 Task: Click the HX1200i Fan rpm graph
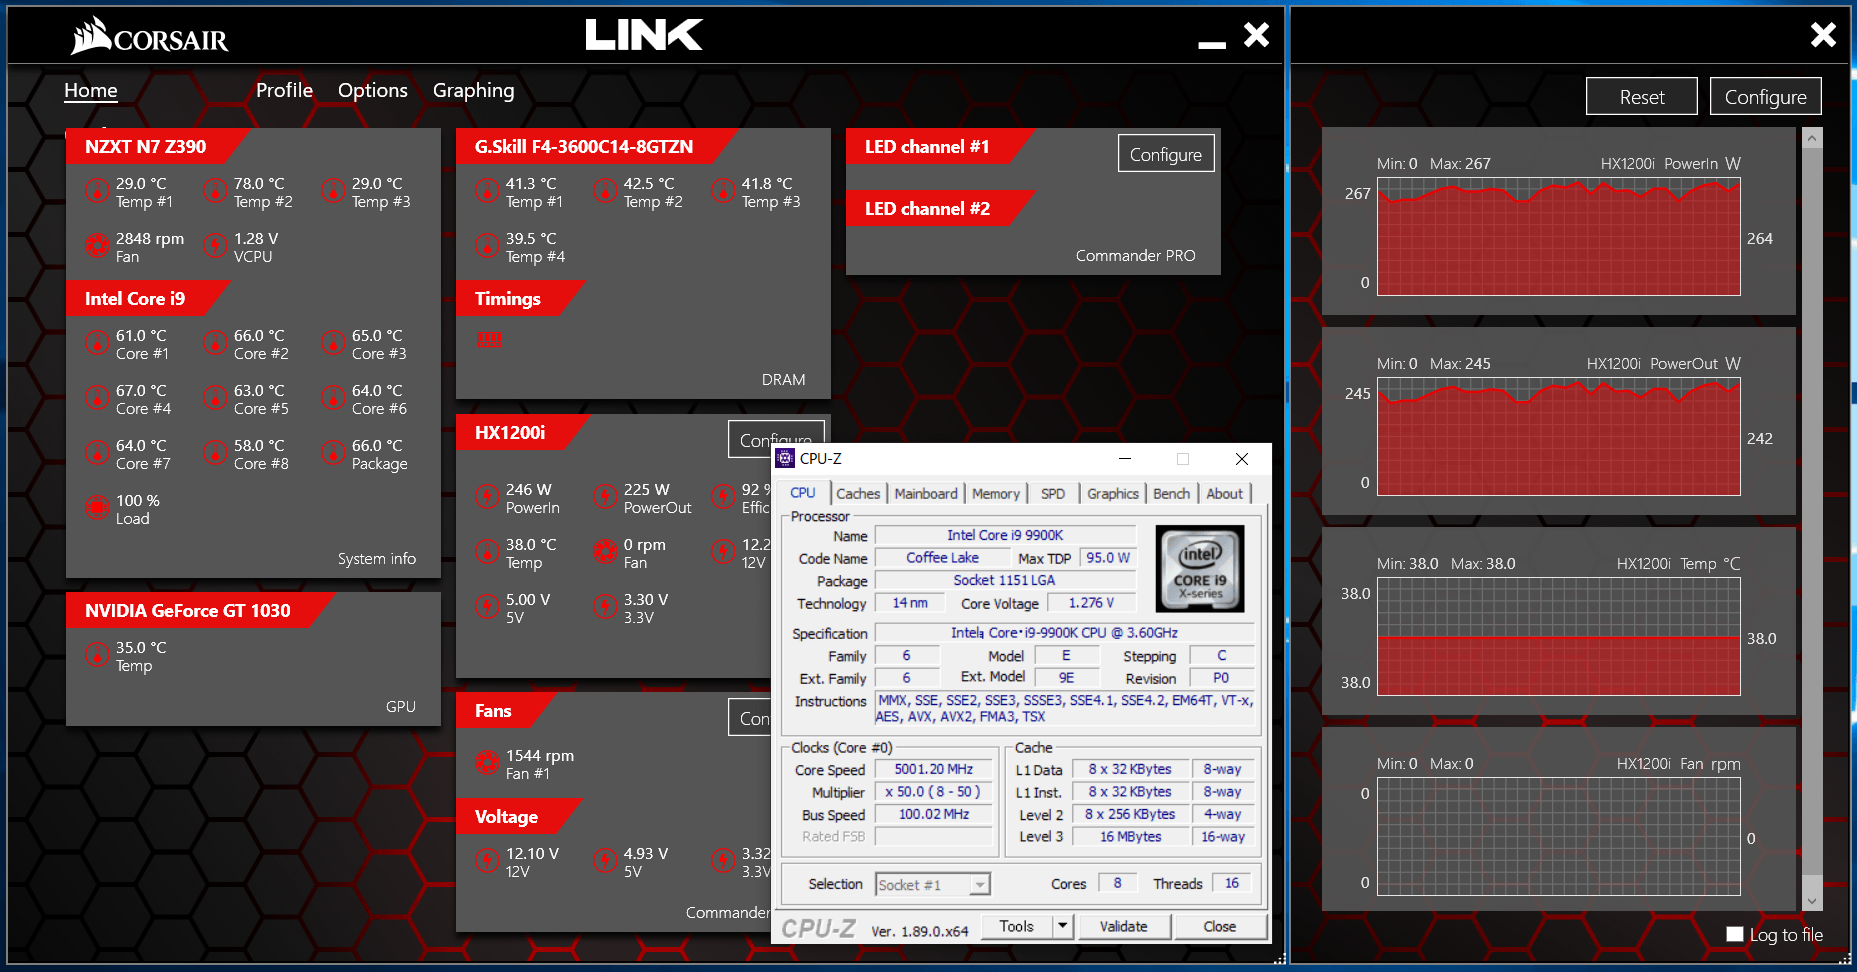click(x=1558, y=837)
